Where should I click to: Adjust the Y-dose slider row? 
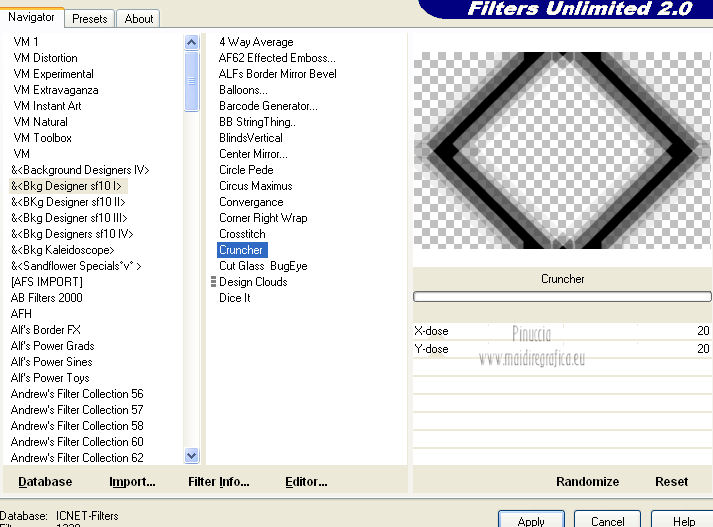tap(562, 349)
